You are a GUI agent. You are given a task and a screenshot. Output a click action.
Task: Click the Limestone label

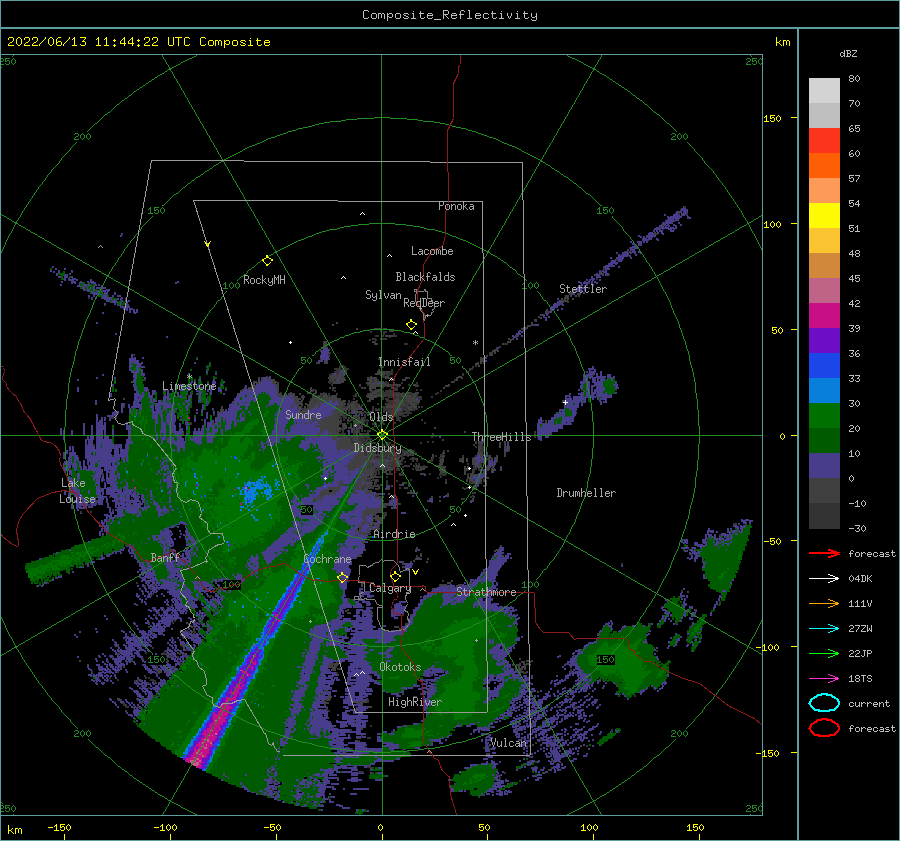pos(189,386)
